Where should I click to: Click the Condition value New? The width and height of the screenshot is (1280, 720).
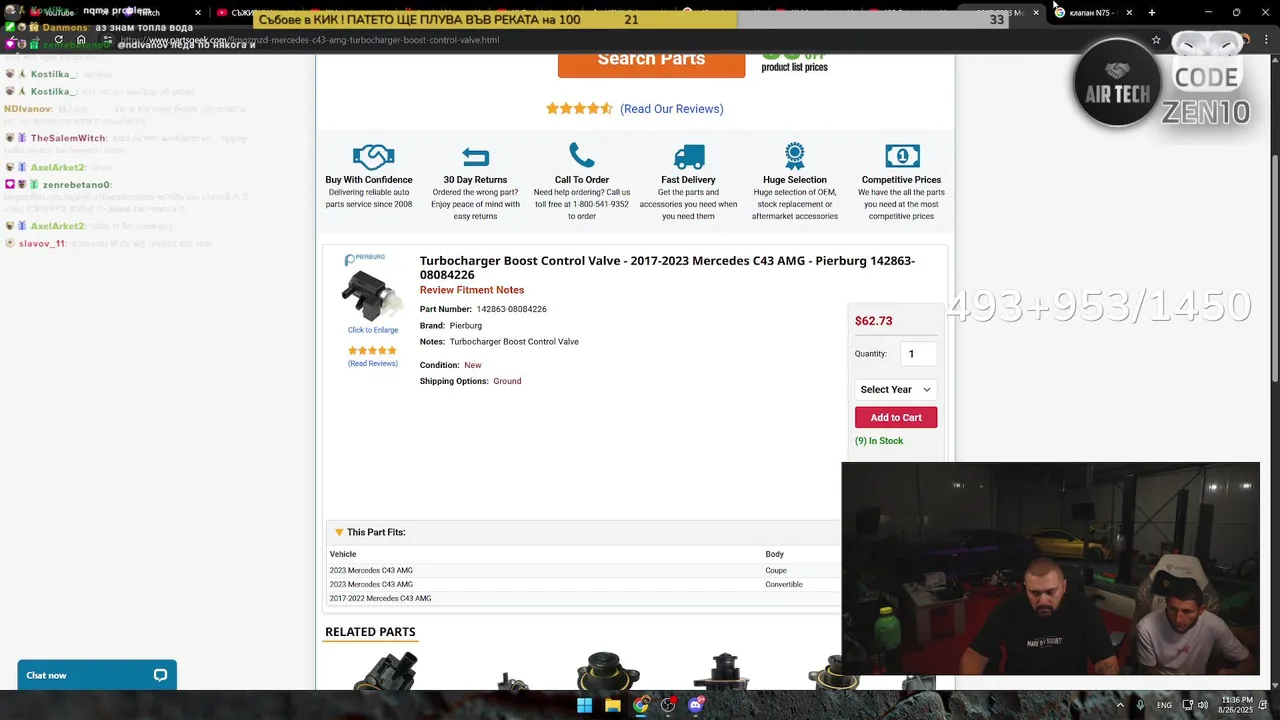(x=472, y=365)
